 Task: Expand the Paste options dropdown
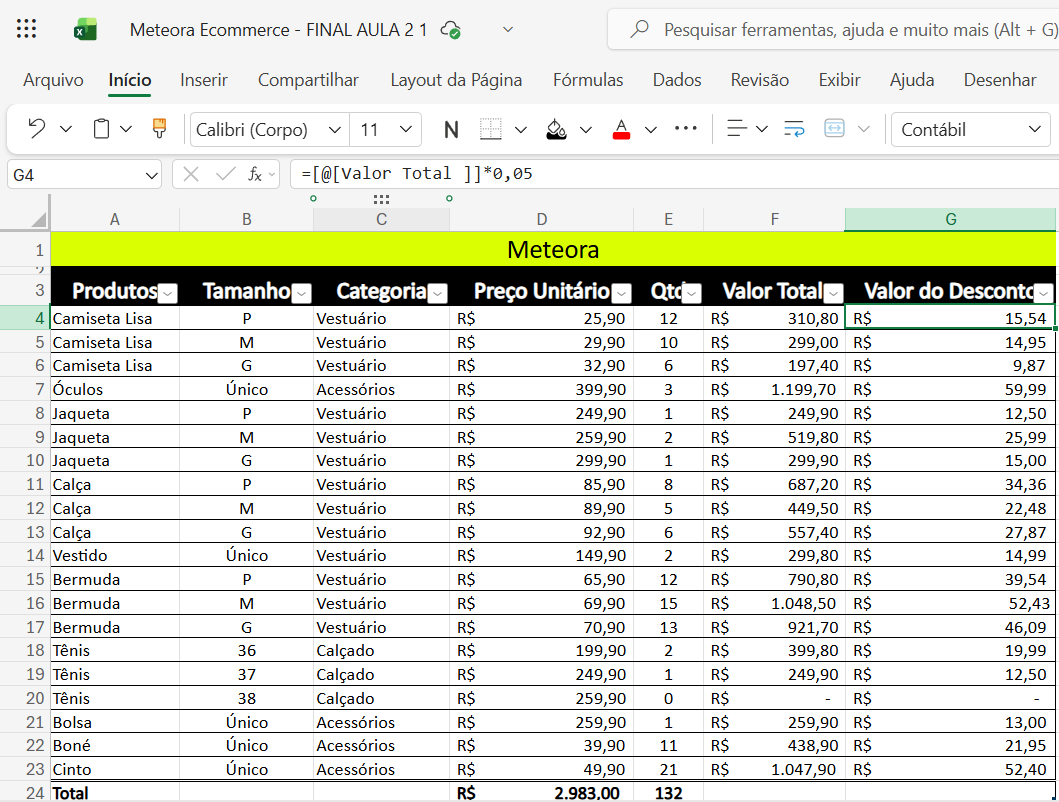[126, 128]
